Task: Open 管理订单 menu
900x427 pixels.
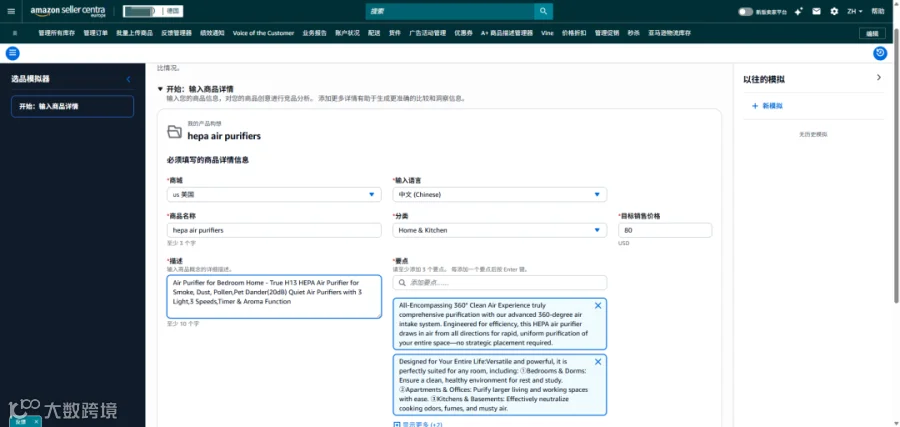Action: click(x=95, y=33)
